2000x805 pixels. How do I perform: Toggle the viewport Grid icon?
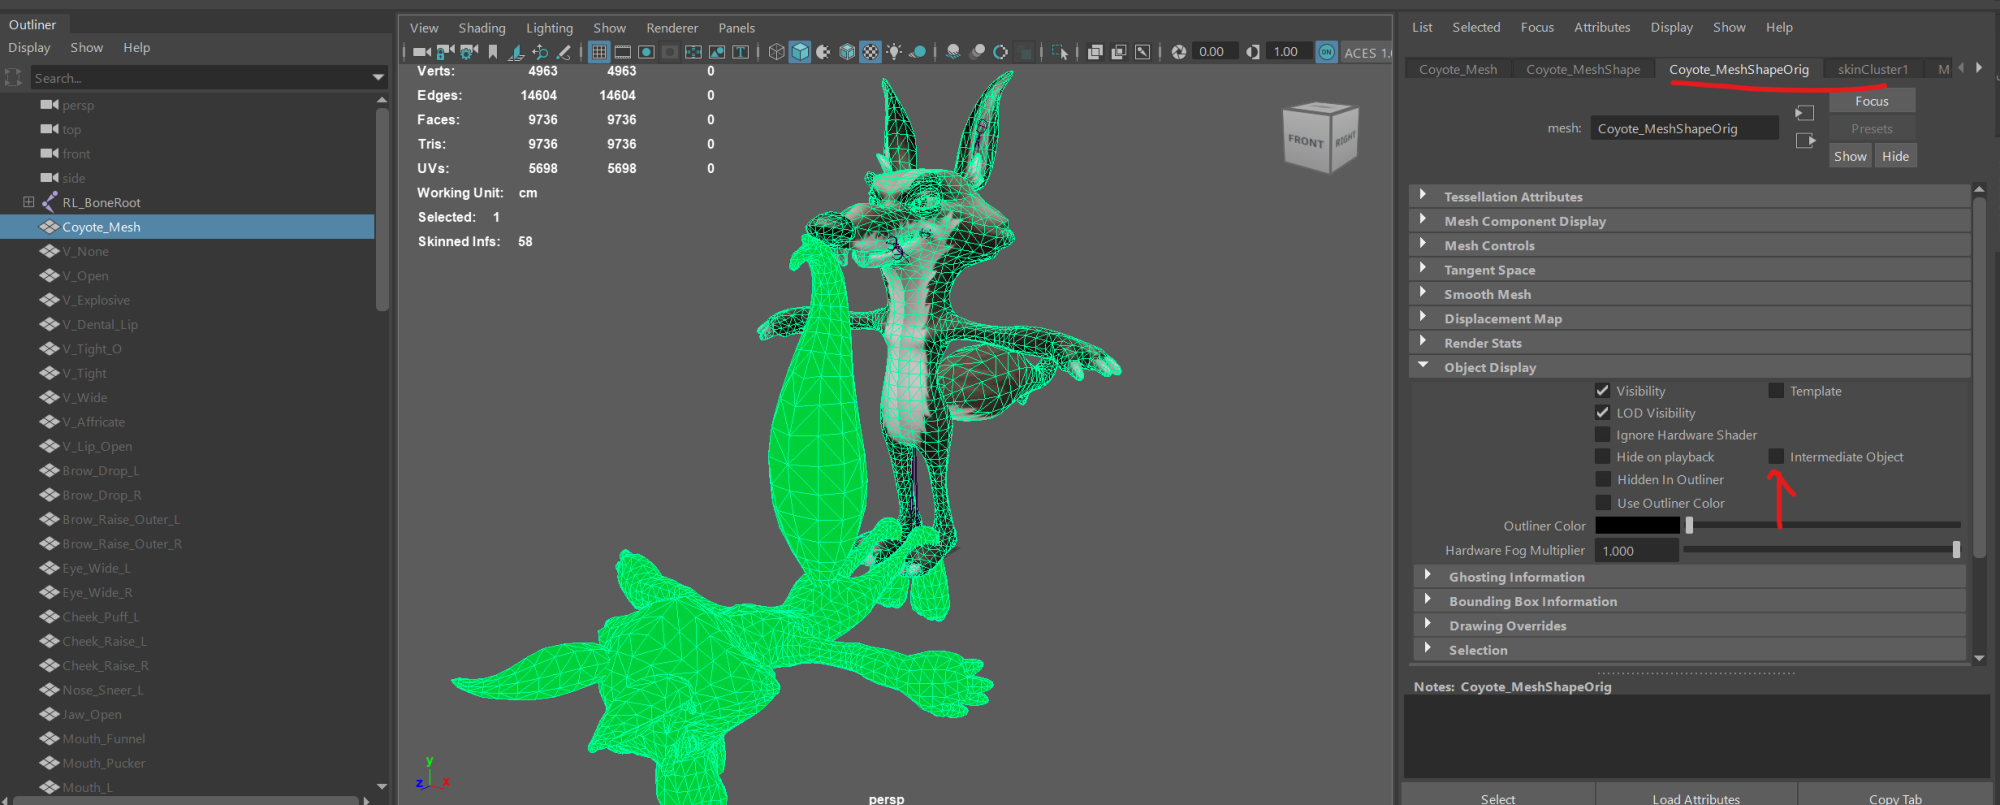click(599, 52)
